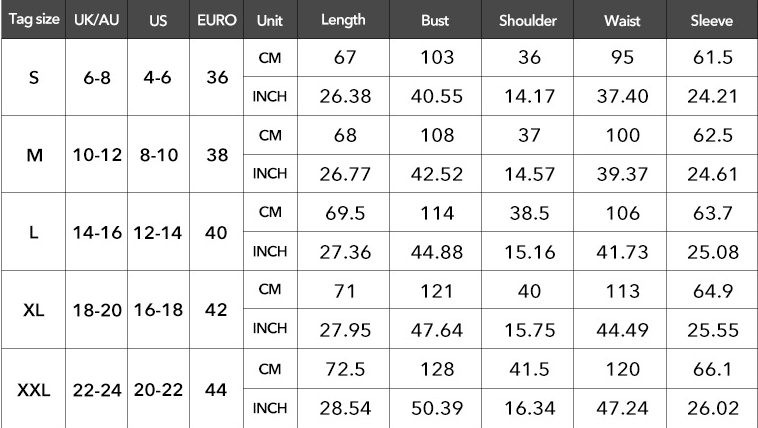Click the bust value 47.64
The width and height of the screenshot is (758, 428).
click(x=437, y=330)
